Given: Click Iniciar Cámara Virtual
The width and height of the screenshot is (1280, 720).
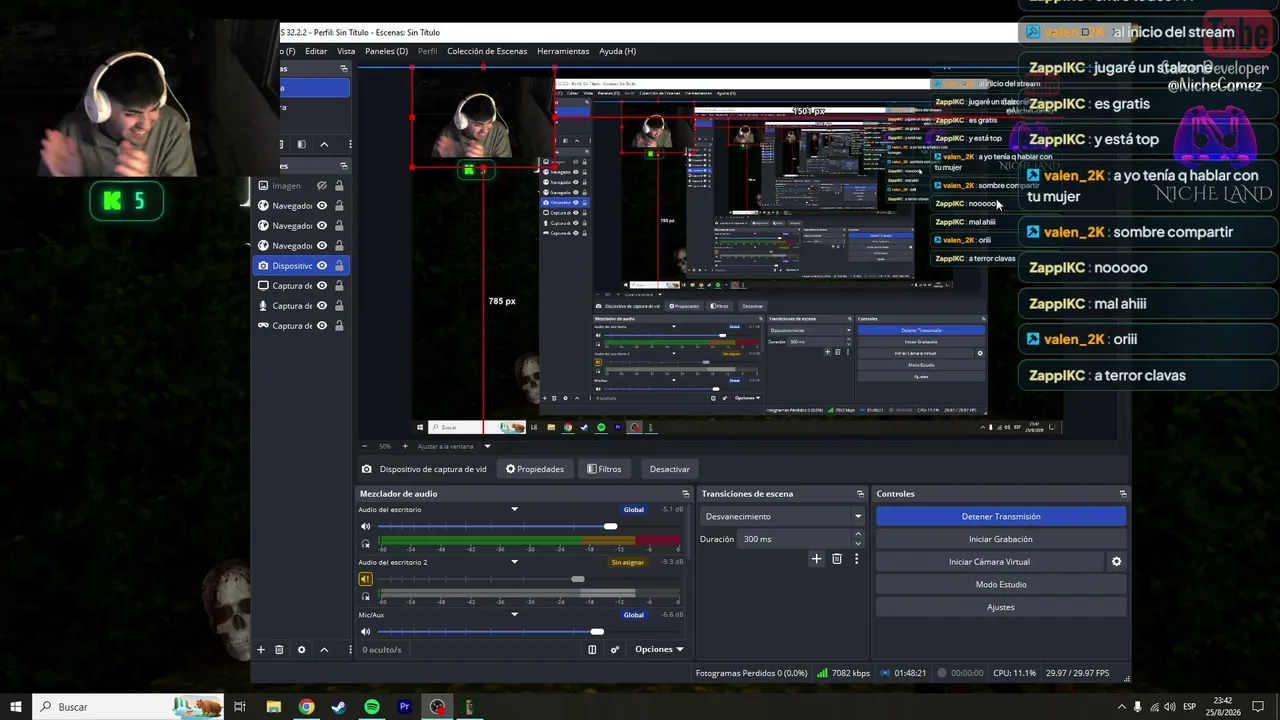Looking at the screenshot, I should click(989, 562).
